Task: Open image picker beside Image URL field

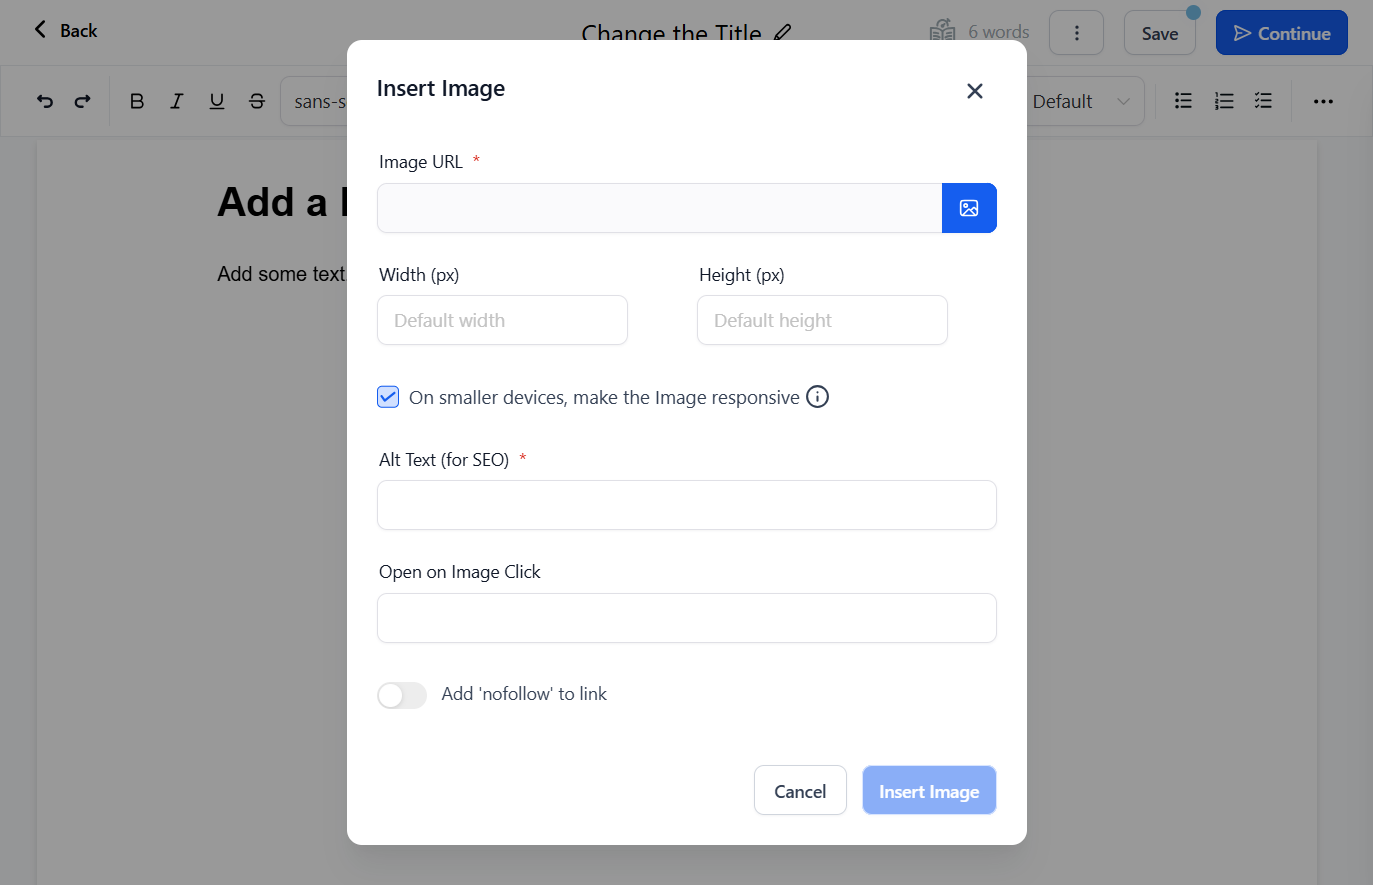Action: click(x=969, y=208)
